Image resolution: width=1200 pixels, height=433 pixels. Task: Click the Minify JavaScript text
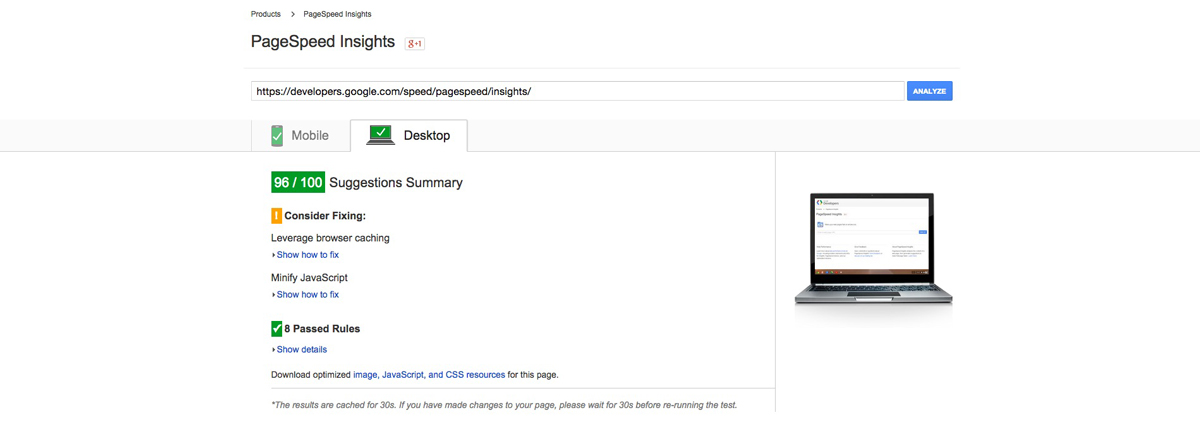coord(309,278)
